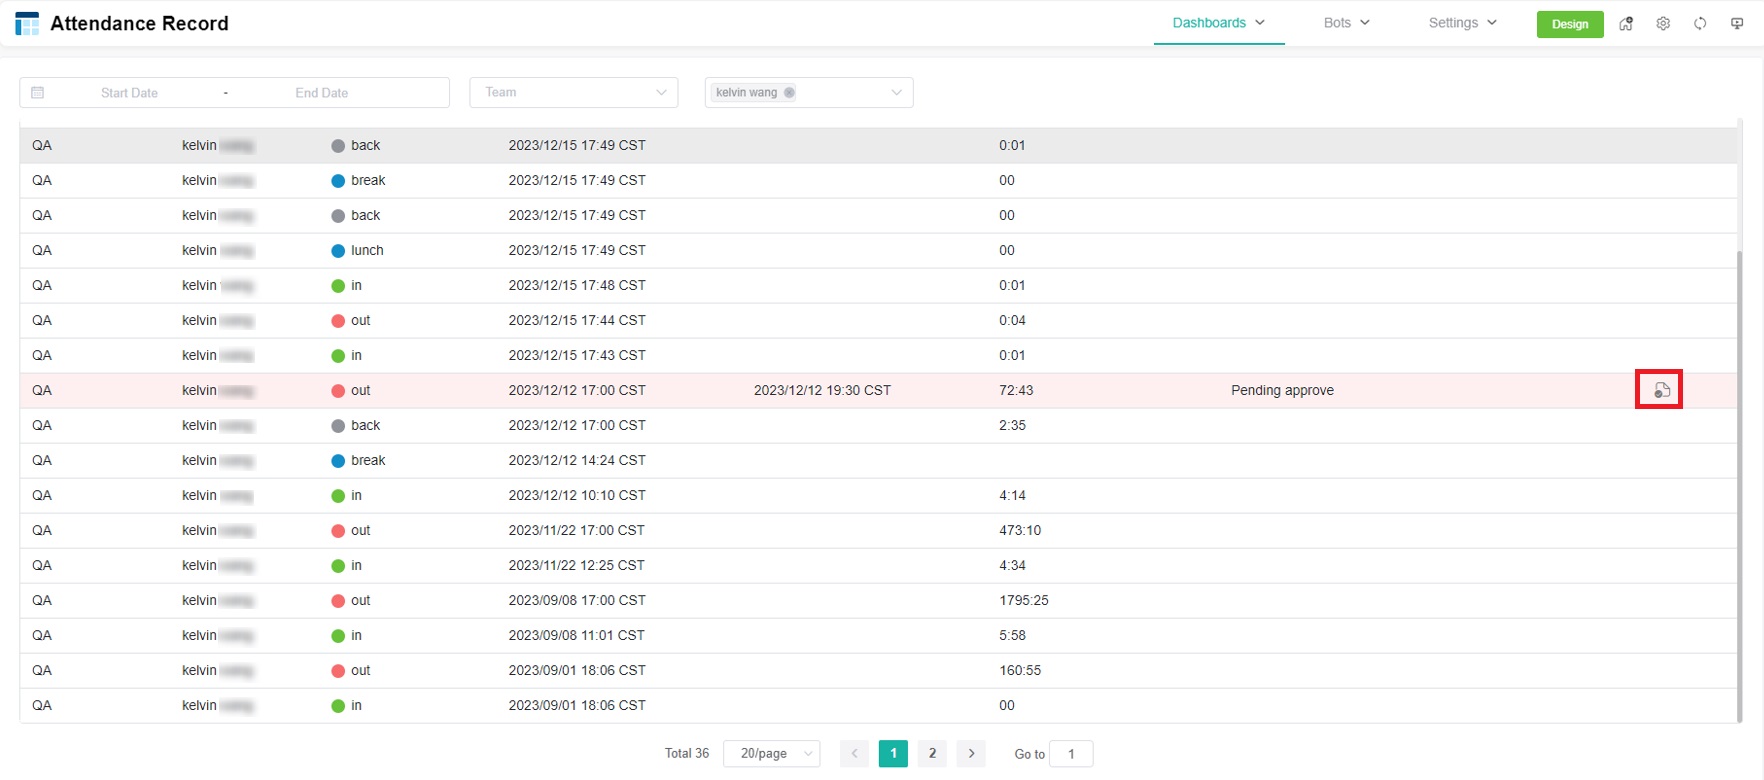Click the Start Date field
The image size is (1764, 780).
pyautogui.click(x=129, y=93)
